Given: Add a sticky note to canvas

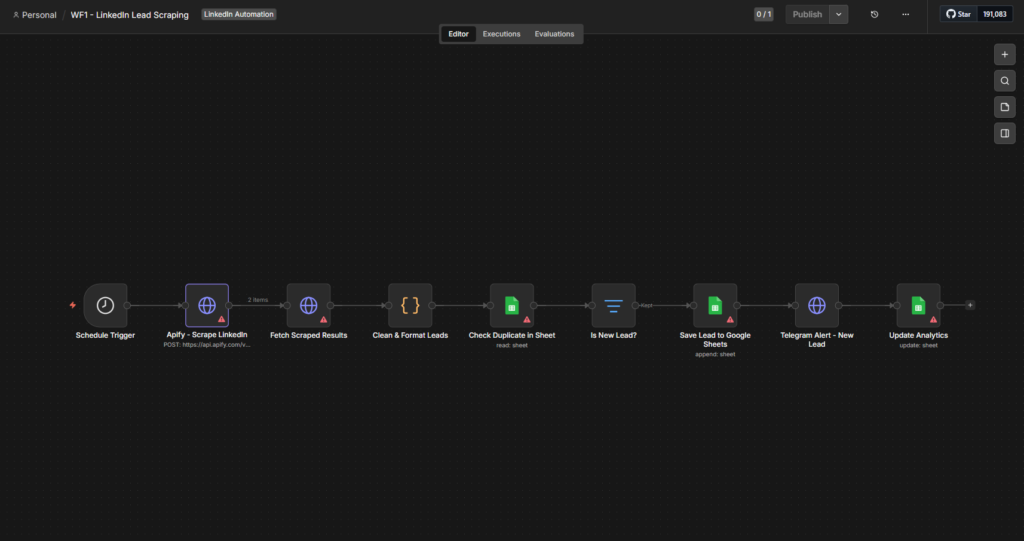Looking at the screenshot, I should (x=1005, y=107).
